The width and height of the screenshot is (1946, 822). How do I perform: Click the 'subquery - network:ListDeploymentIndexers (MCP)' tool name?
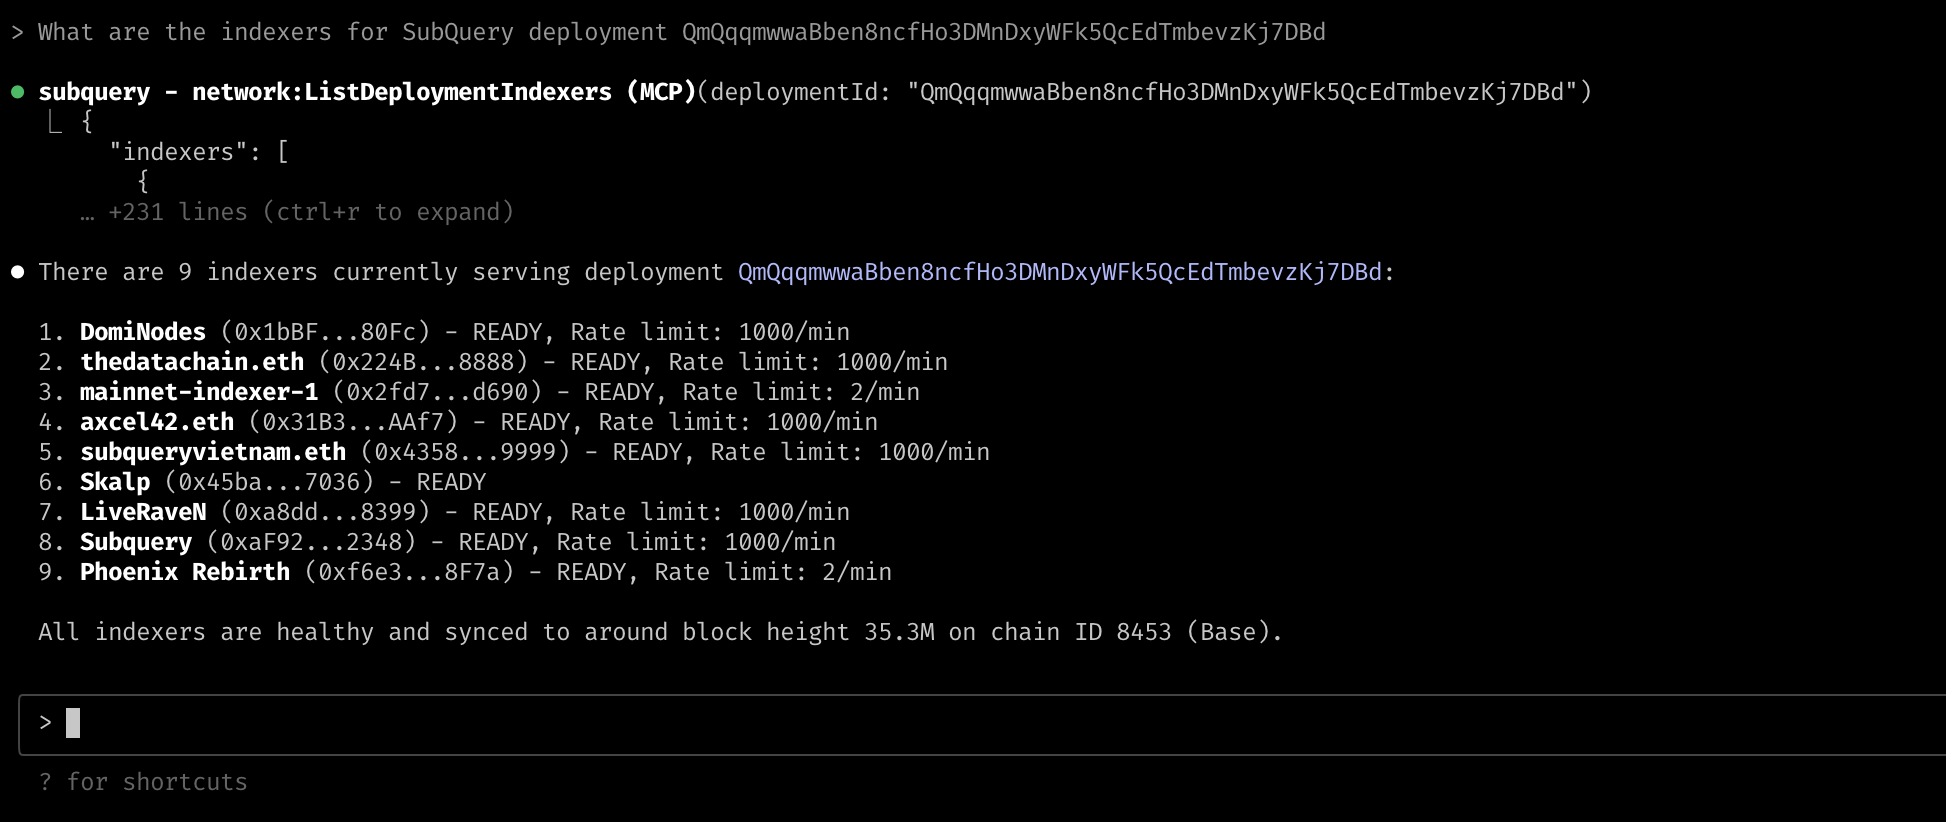(x=367, y=92)
